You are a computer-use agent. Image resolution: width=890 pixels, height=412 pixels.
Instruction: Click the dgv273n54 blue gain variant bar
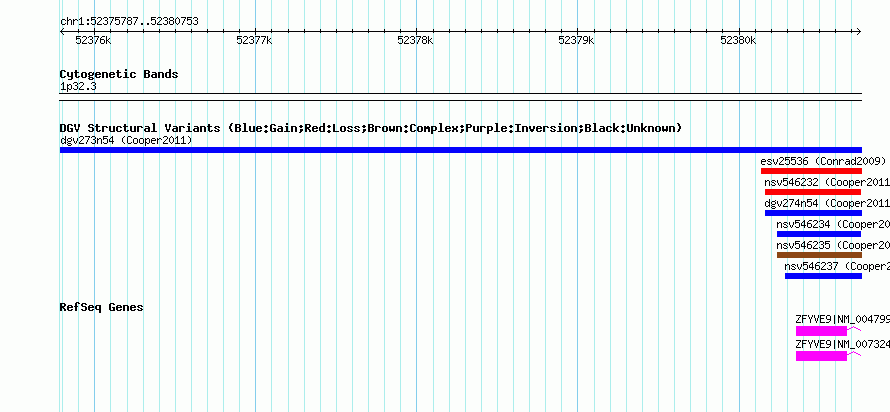pos(460,150)
